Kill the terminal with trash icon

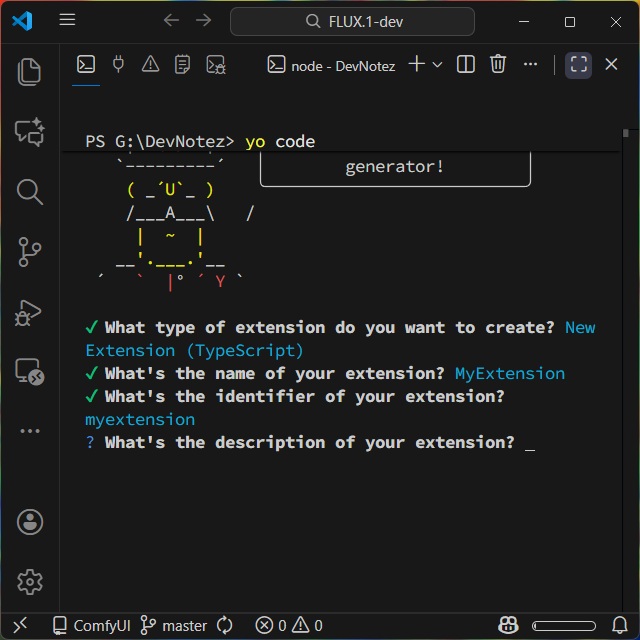[x=498, y=65]
